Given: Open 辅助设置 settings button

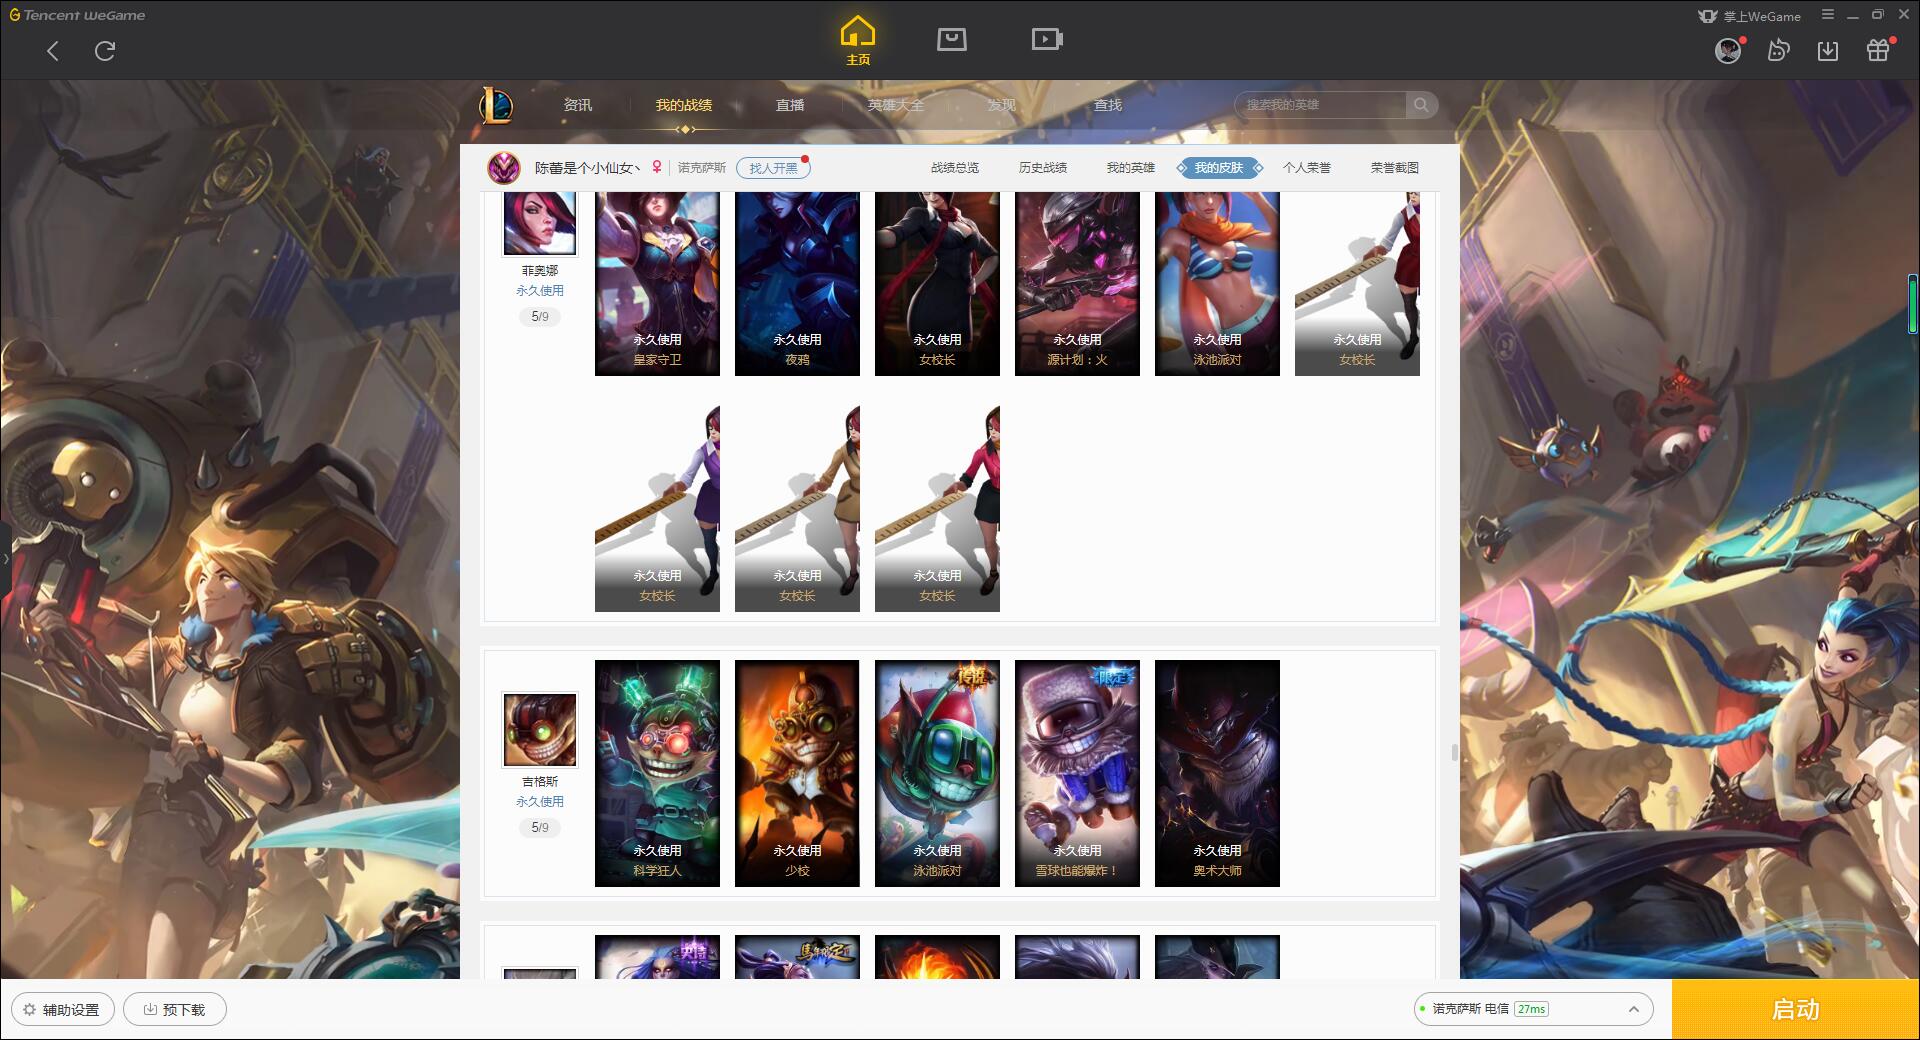Looking at the screenshot, I should click(x=62, y=1009).
